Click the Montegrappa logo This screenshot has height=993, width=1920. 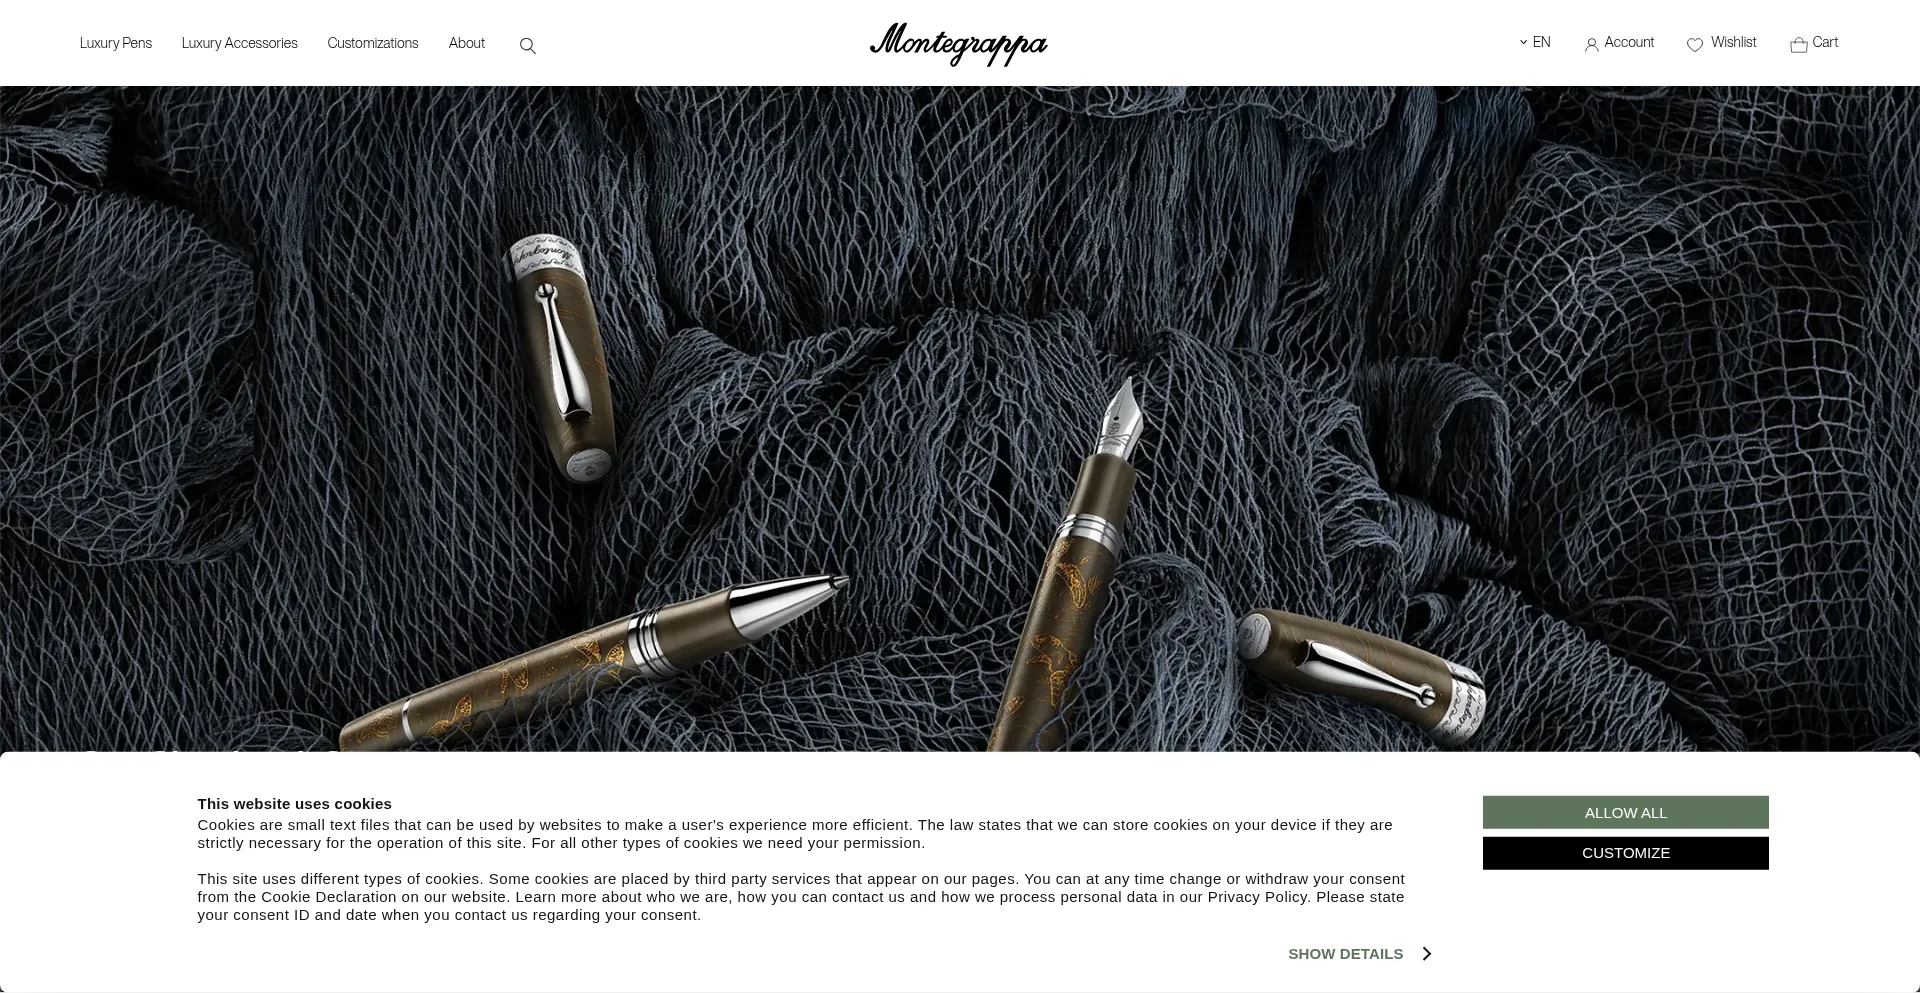(x=959, y=44)
